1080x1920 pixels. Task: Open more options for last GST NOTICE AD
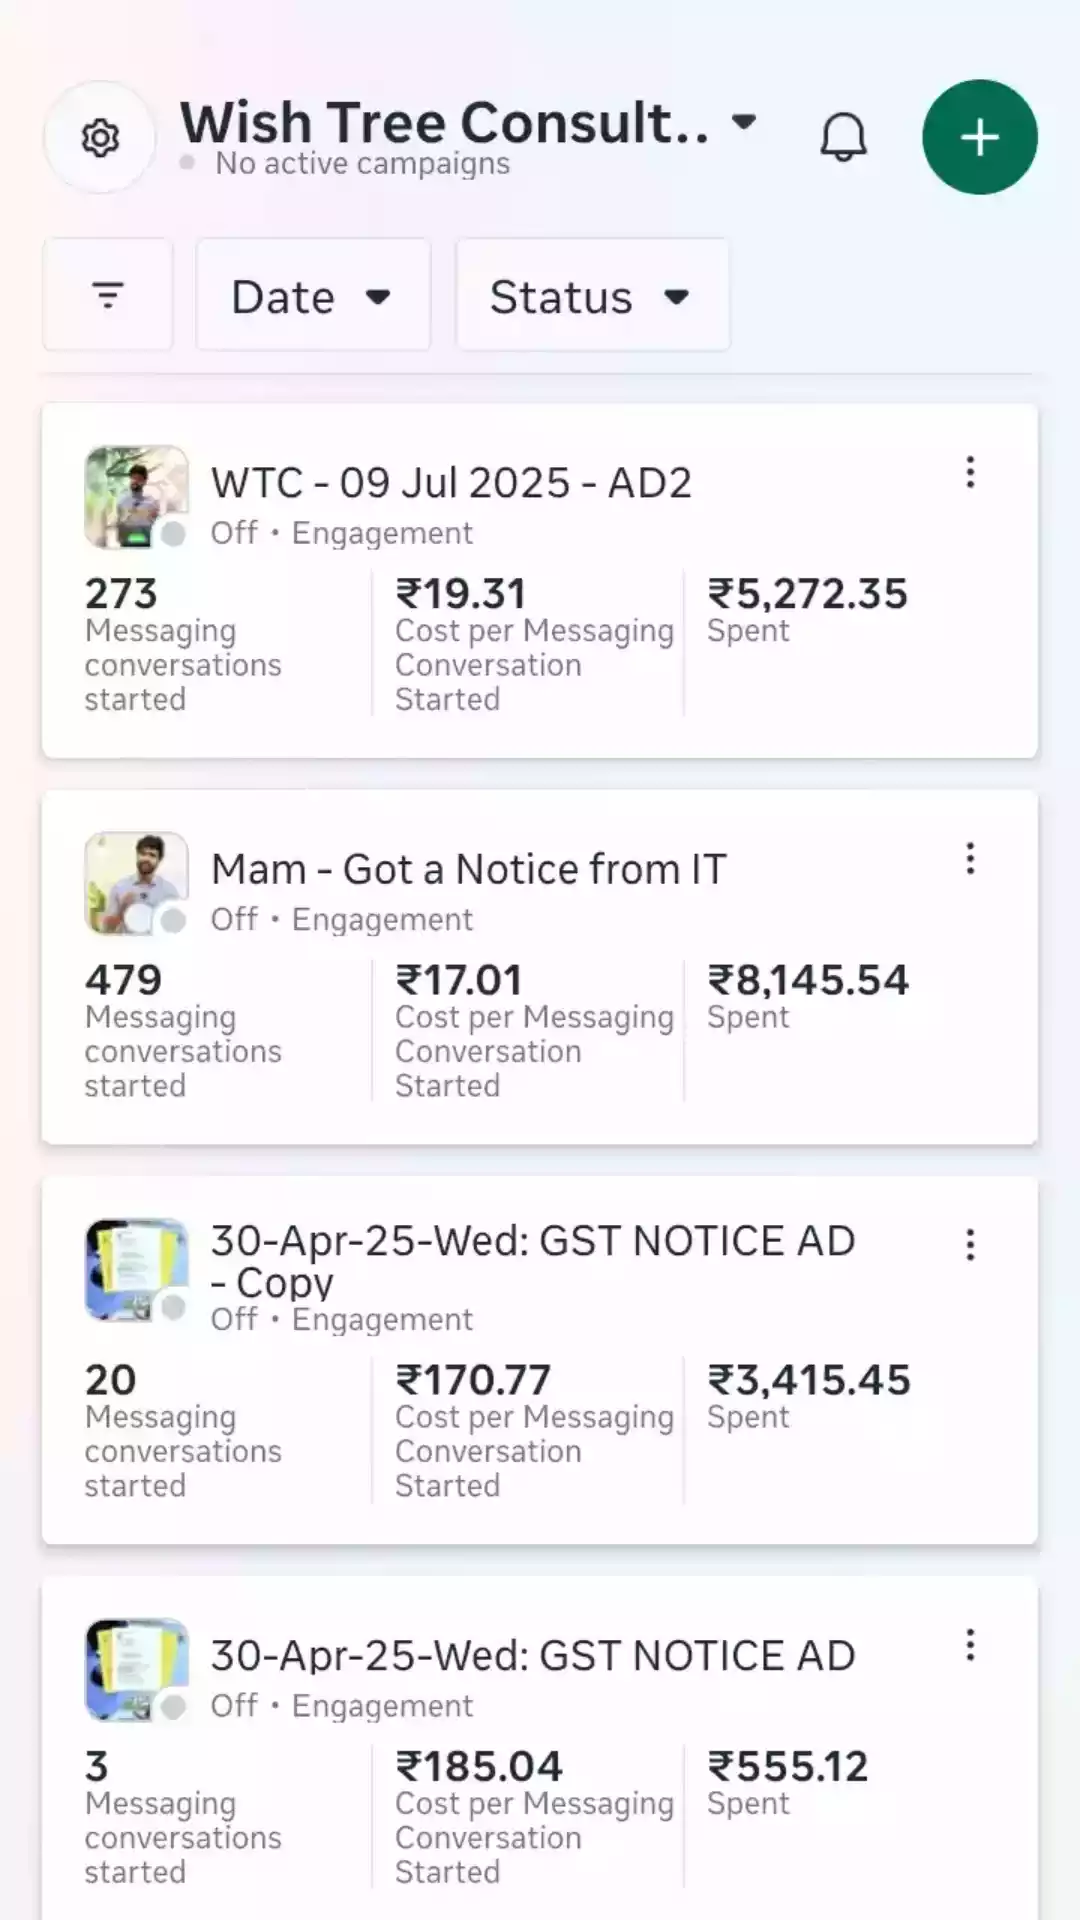tap(970, 1645)
